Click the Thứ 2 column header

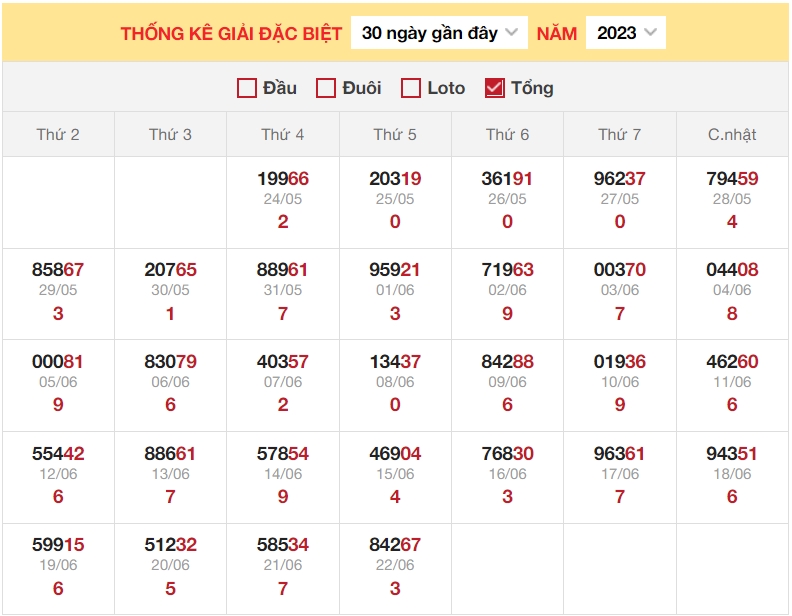tap(58, 134)
